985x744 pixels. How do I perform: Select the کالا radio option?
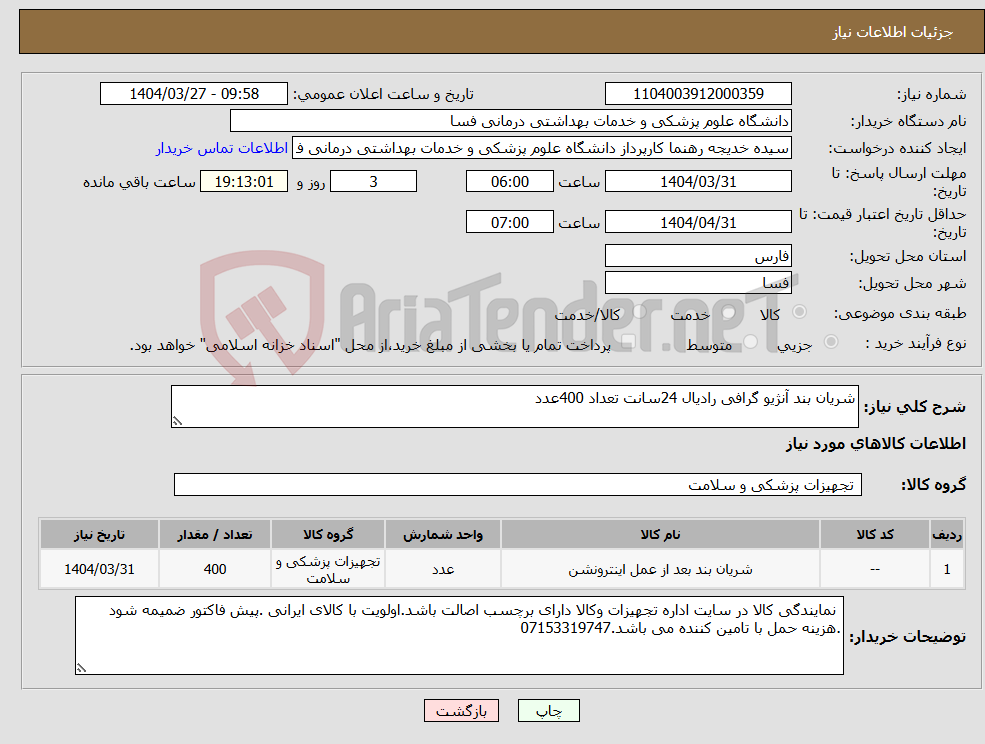[x=799, y=312]
